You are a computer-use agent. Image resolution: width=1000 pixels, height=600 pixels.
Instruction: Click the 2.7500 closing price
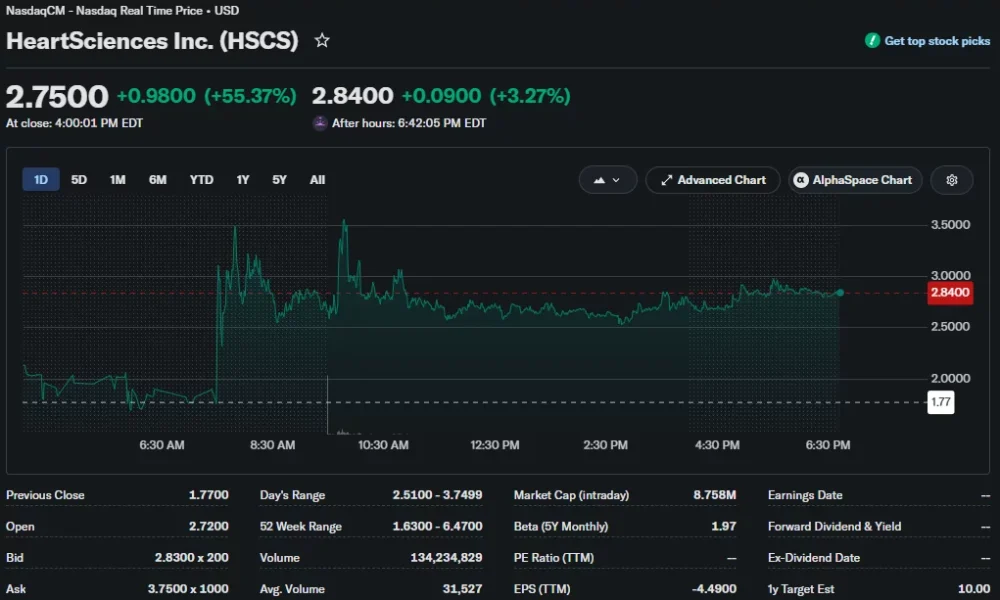(57, 96)
